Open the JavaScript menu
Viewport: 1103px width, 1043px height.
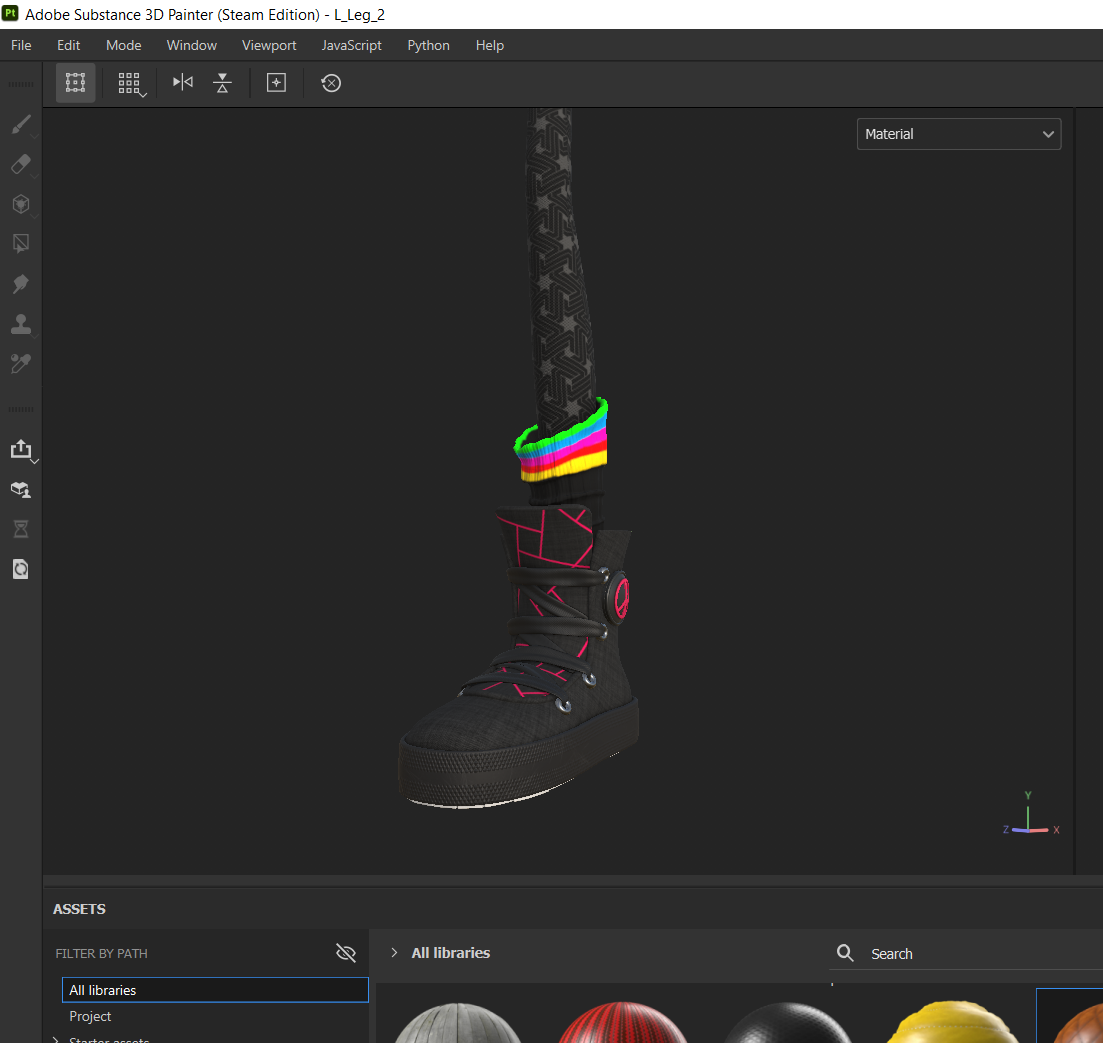click(x=351, y=45)
